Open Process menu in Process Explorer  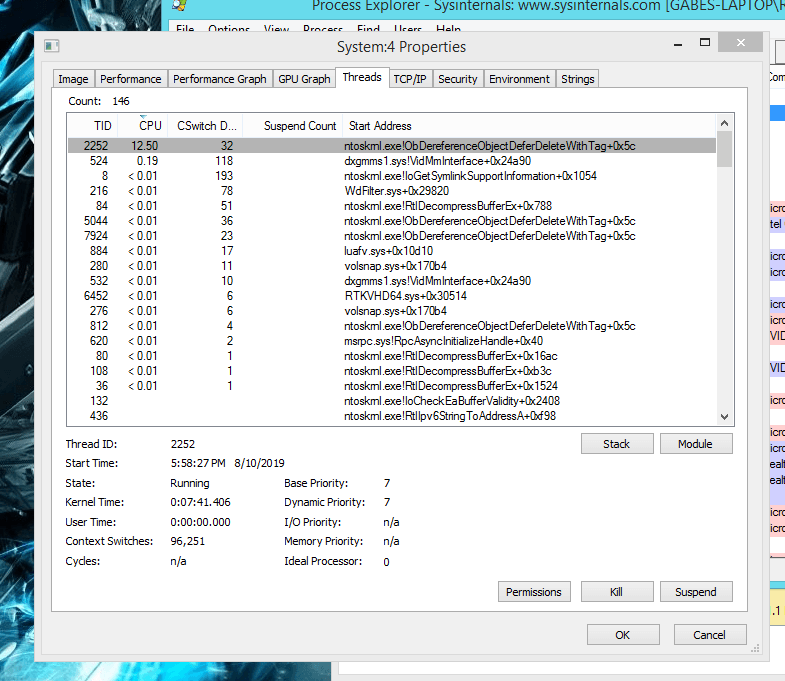click(323, 29)
